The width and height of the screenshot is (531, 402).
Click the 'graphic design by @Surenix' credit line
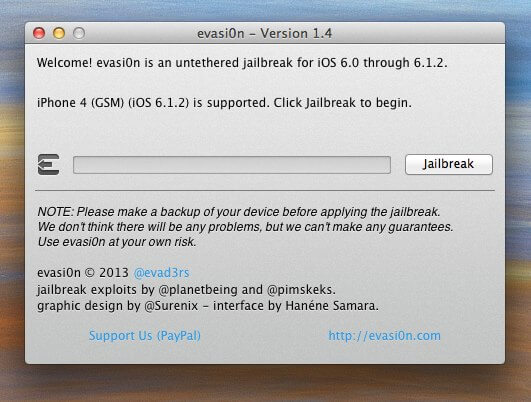pyautogui.click(x=208, y=306)
